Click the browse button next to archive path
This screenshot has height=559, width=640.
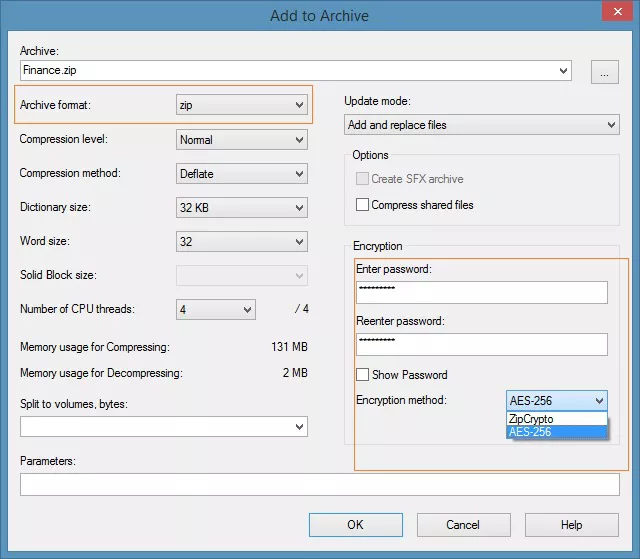pos(606,71)
